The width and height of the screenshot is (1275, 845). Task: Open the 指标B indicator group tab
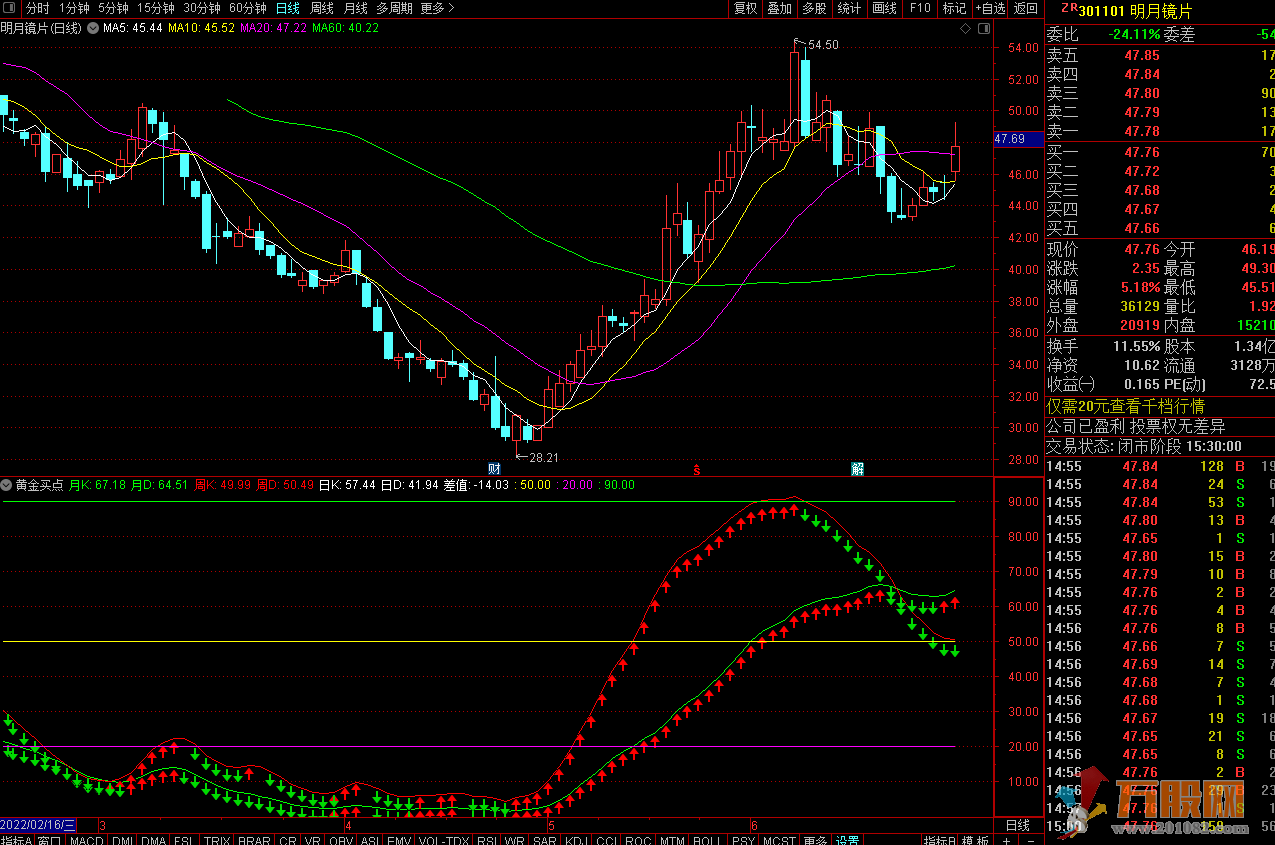pos(940,841)
